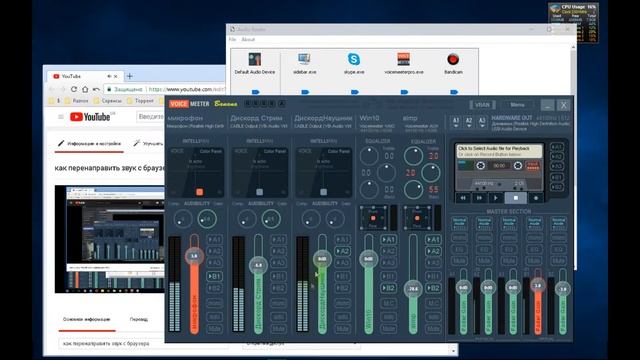640x360 pixels.
Task: Expand the arrow under Default Audio Device
Action: [x=256, y=92]
